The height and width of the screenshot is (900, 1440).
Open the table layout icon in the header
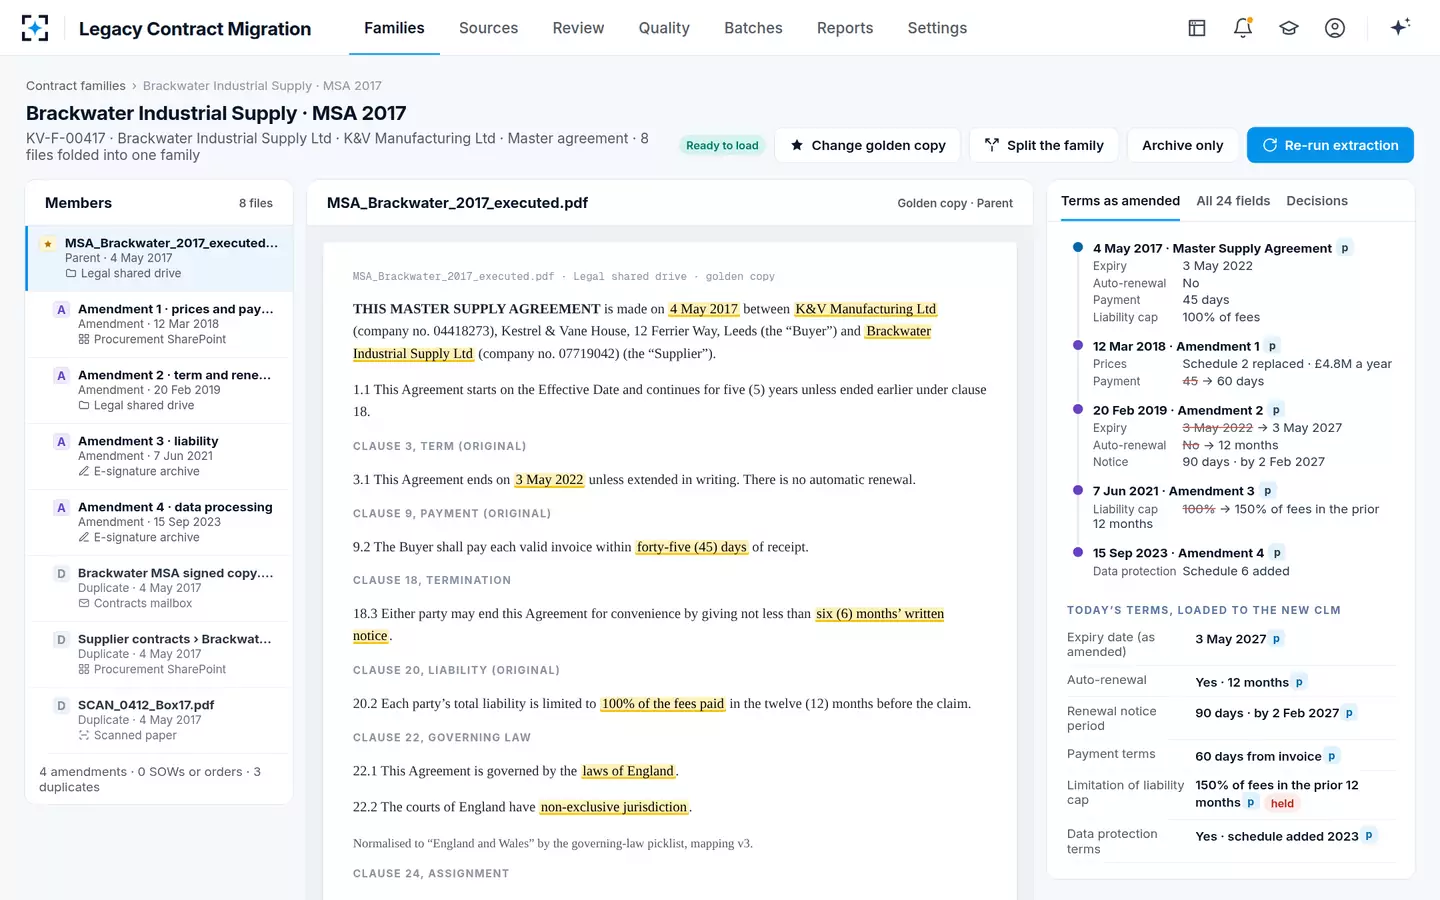click(1197, 28)
